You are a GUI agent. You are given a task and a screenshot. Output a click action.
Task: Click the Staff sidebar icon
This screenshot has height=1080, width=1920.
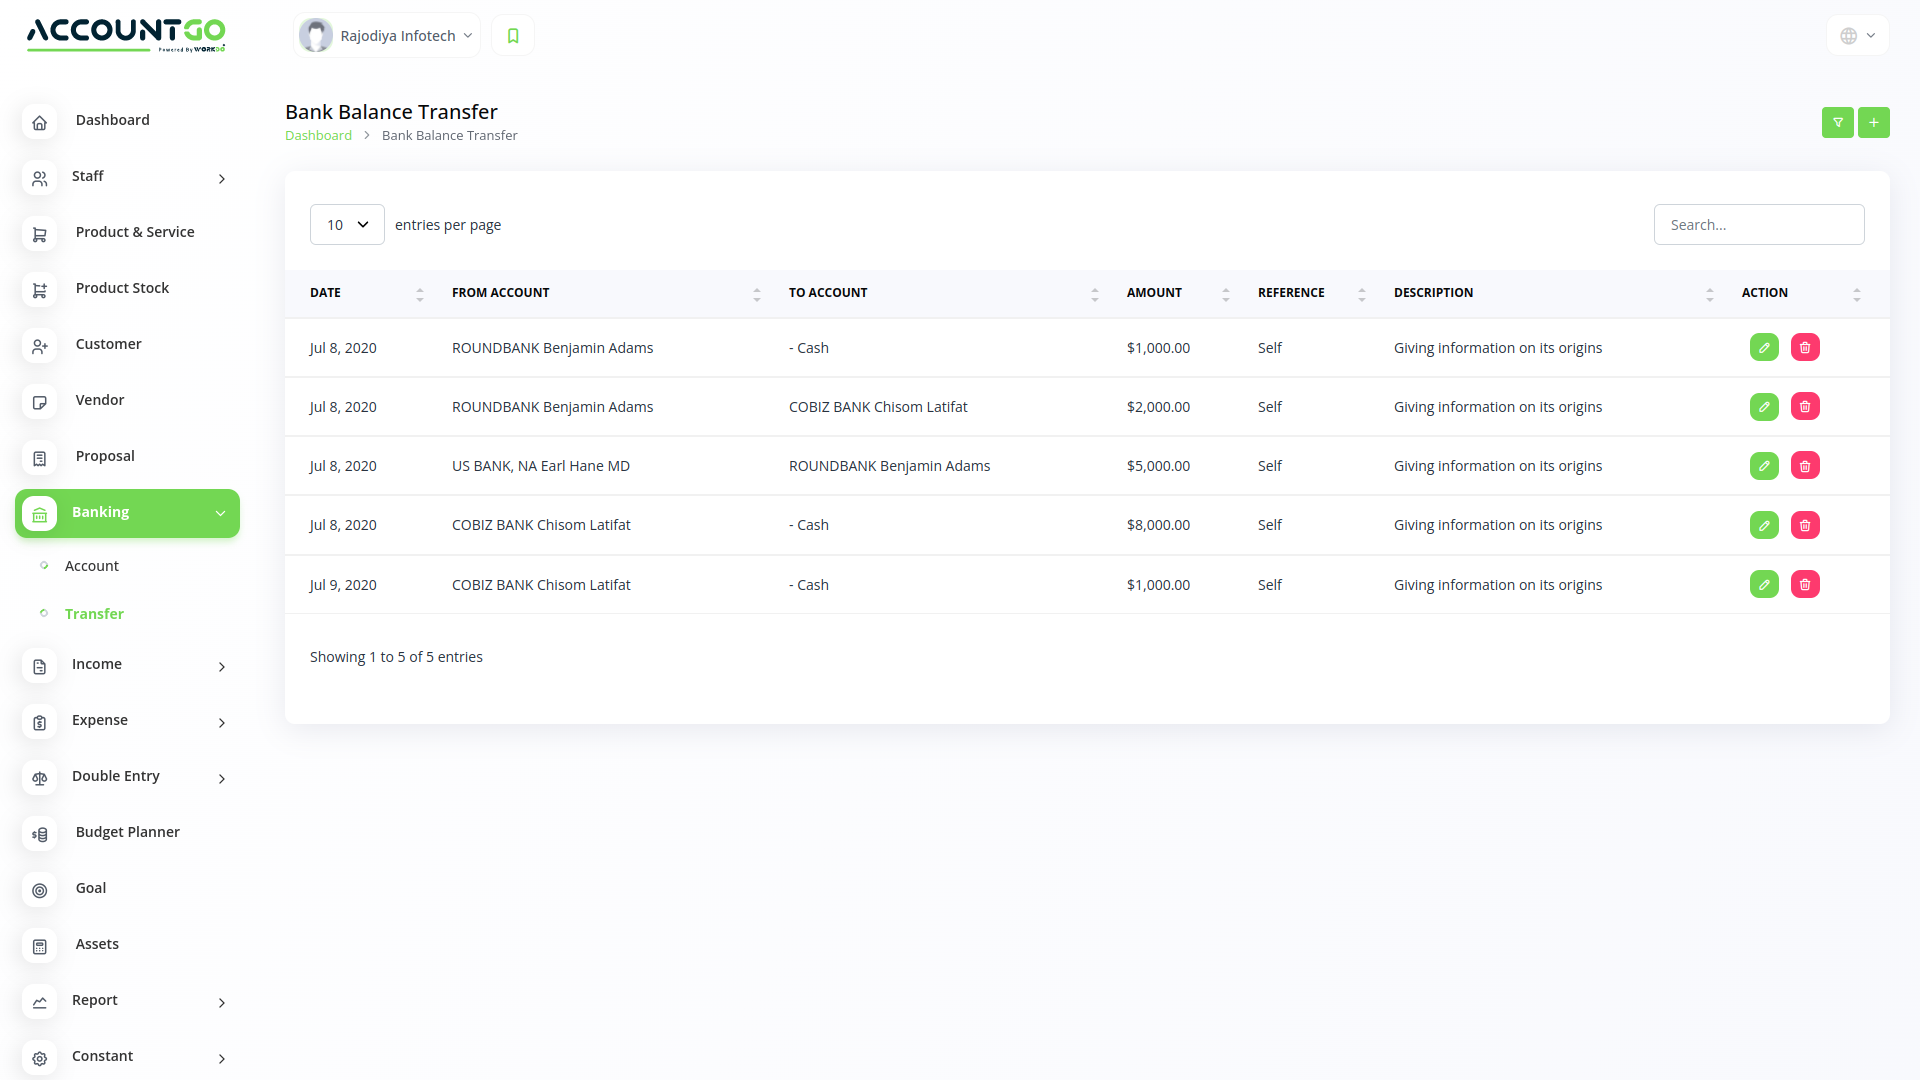click(x=39, y=178)
